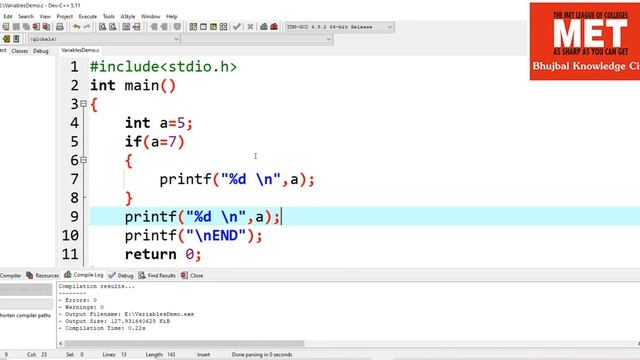Click the Close All files toolbar icon
Viewport: 640px width, 360px height.
click(x=47, y=27)
